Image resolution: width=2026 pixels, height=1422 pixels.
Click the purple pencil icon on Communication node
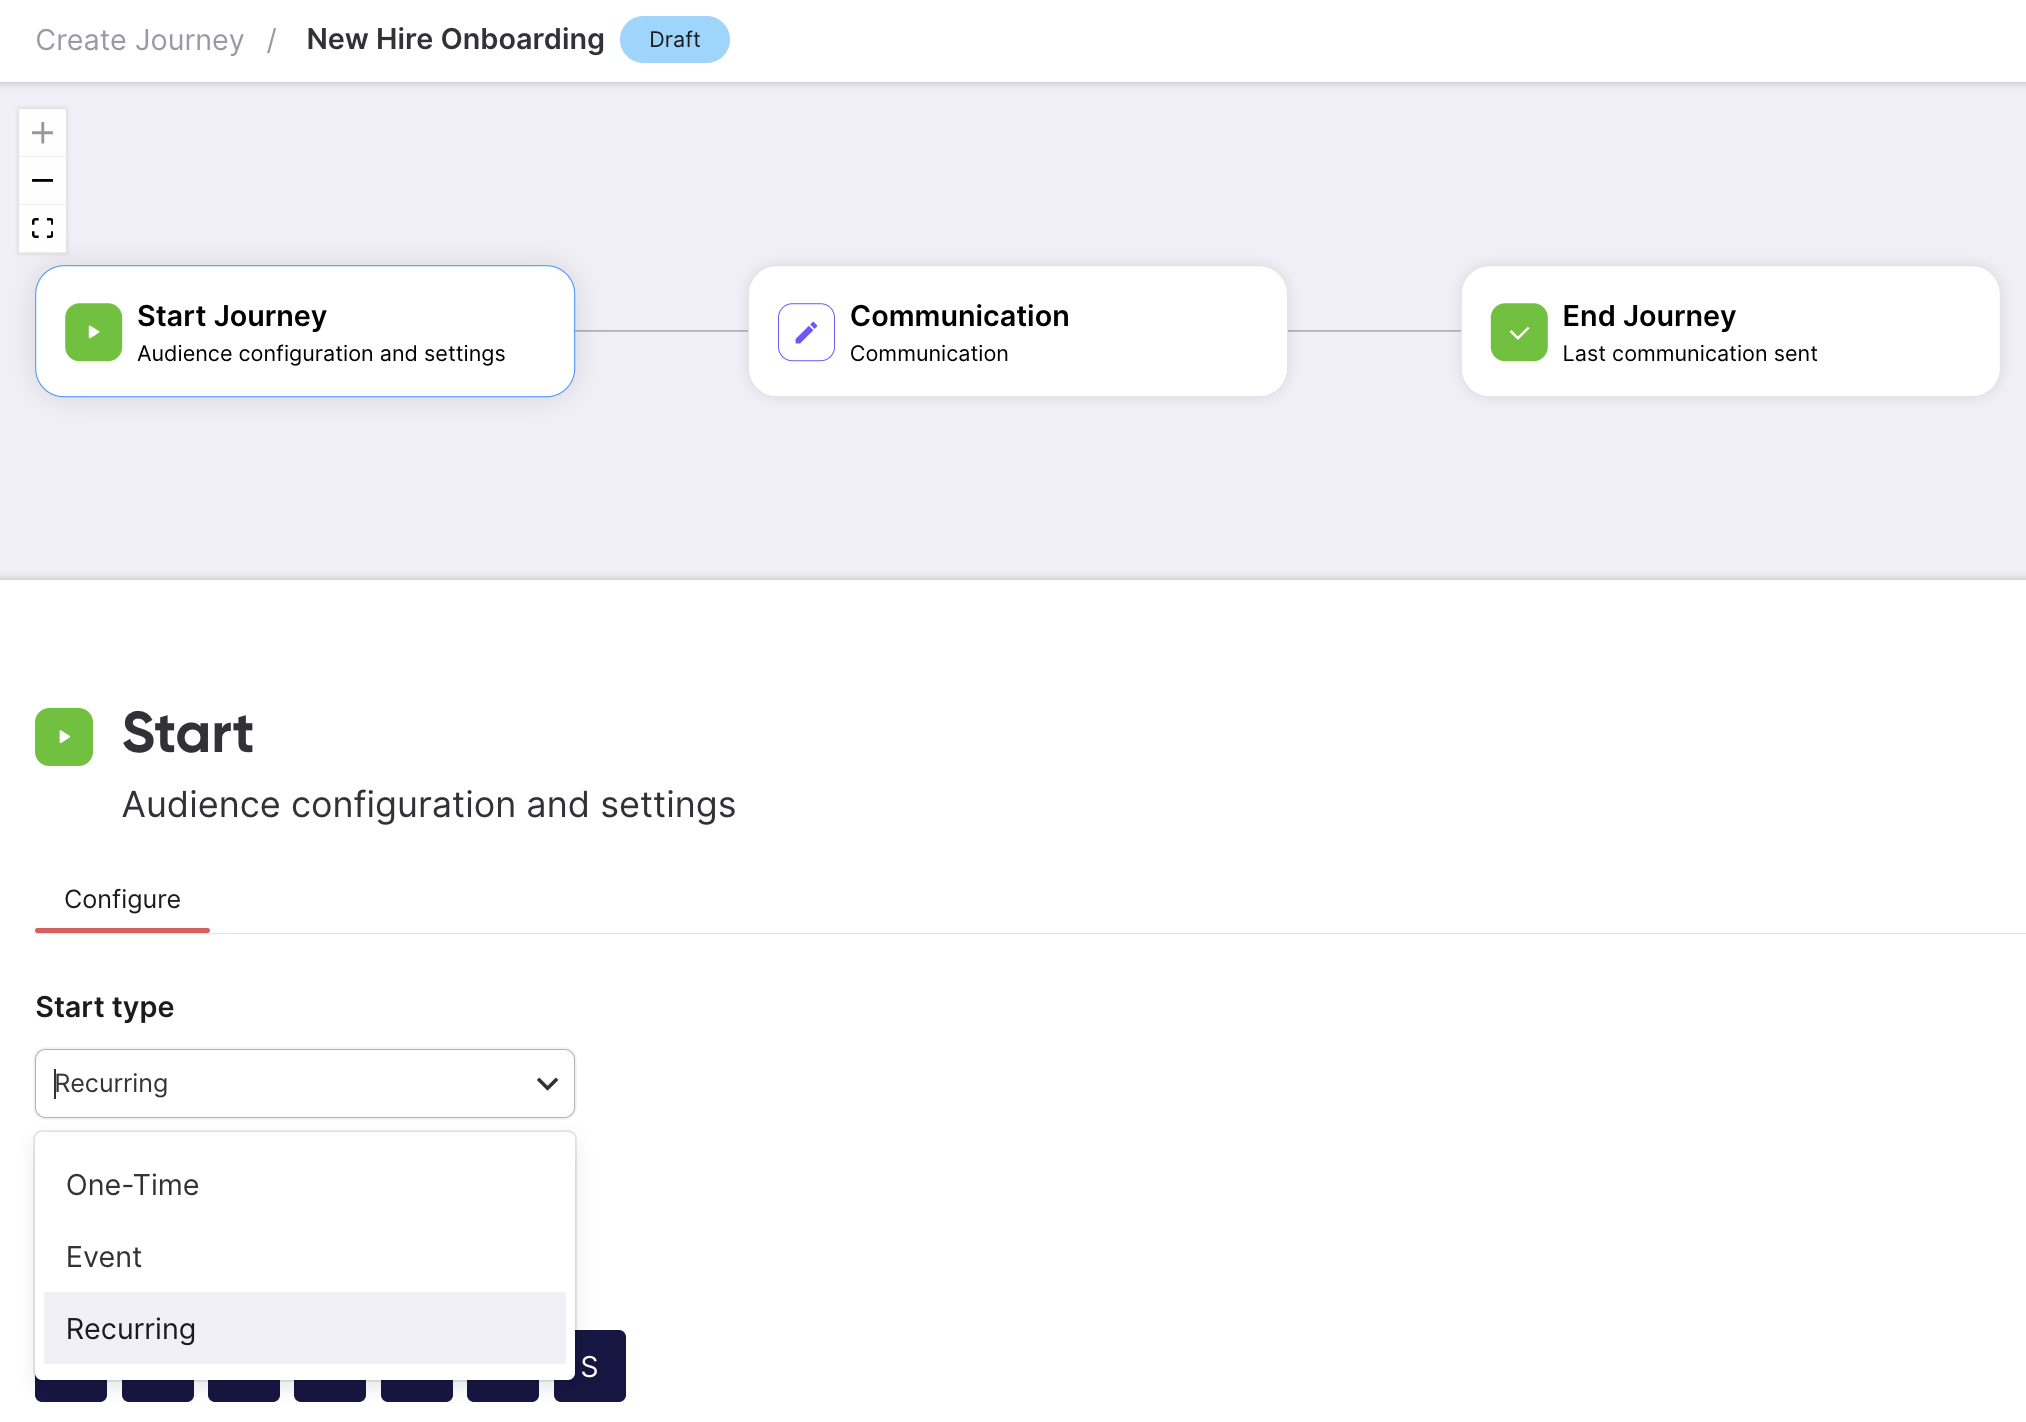pos(806,332)
